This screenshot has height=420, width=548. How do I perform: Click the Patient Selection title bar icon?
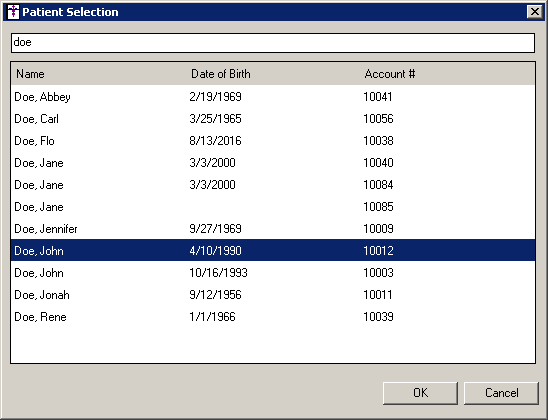[x=13, y=12]
